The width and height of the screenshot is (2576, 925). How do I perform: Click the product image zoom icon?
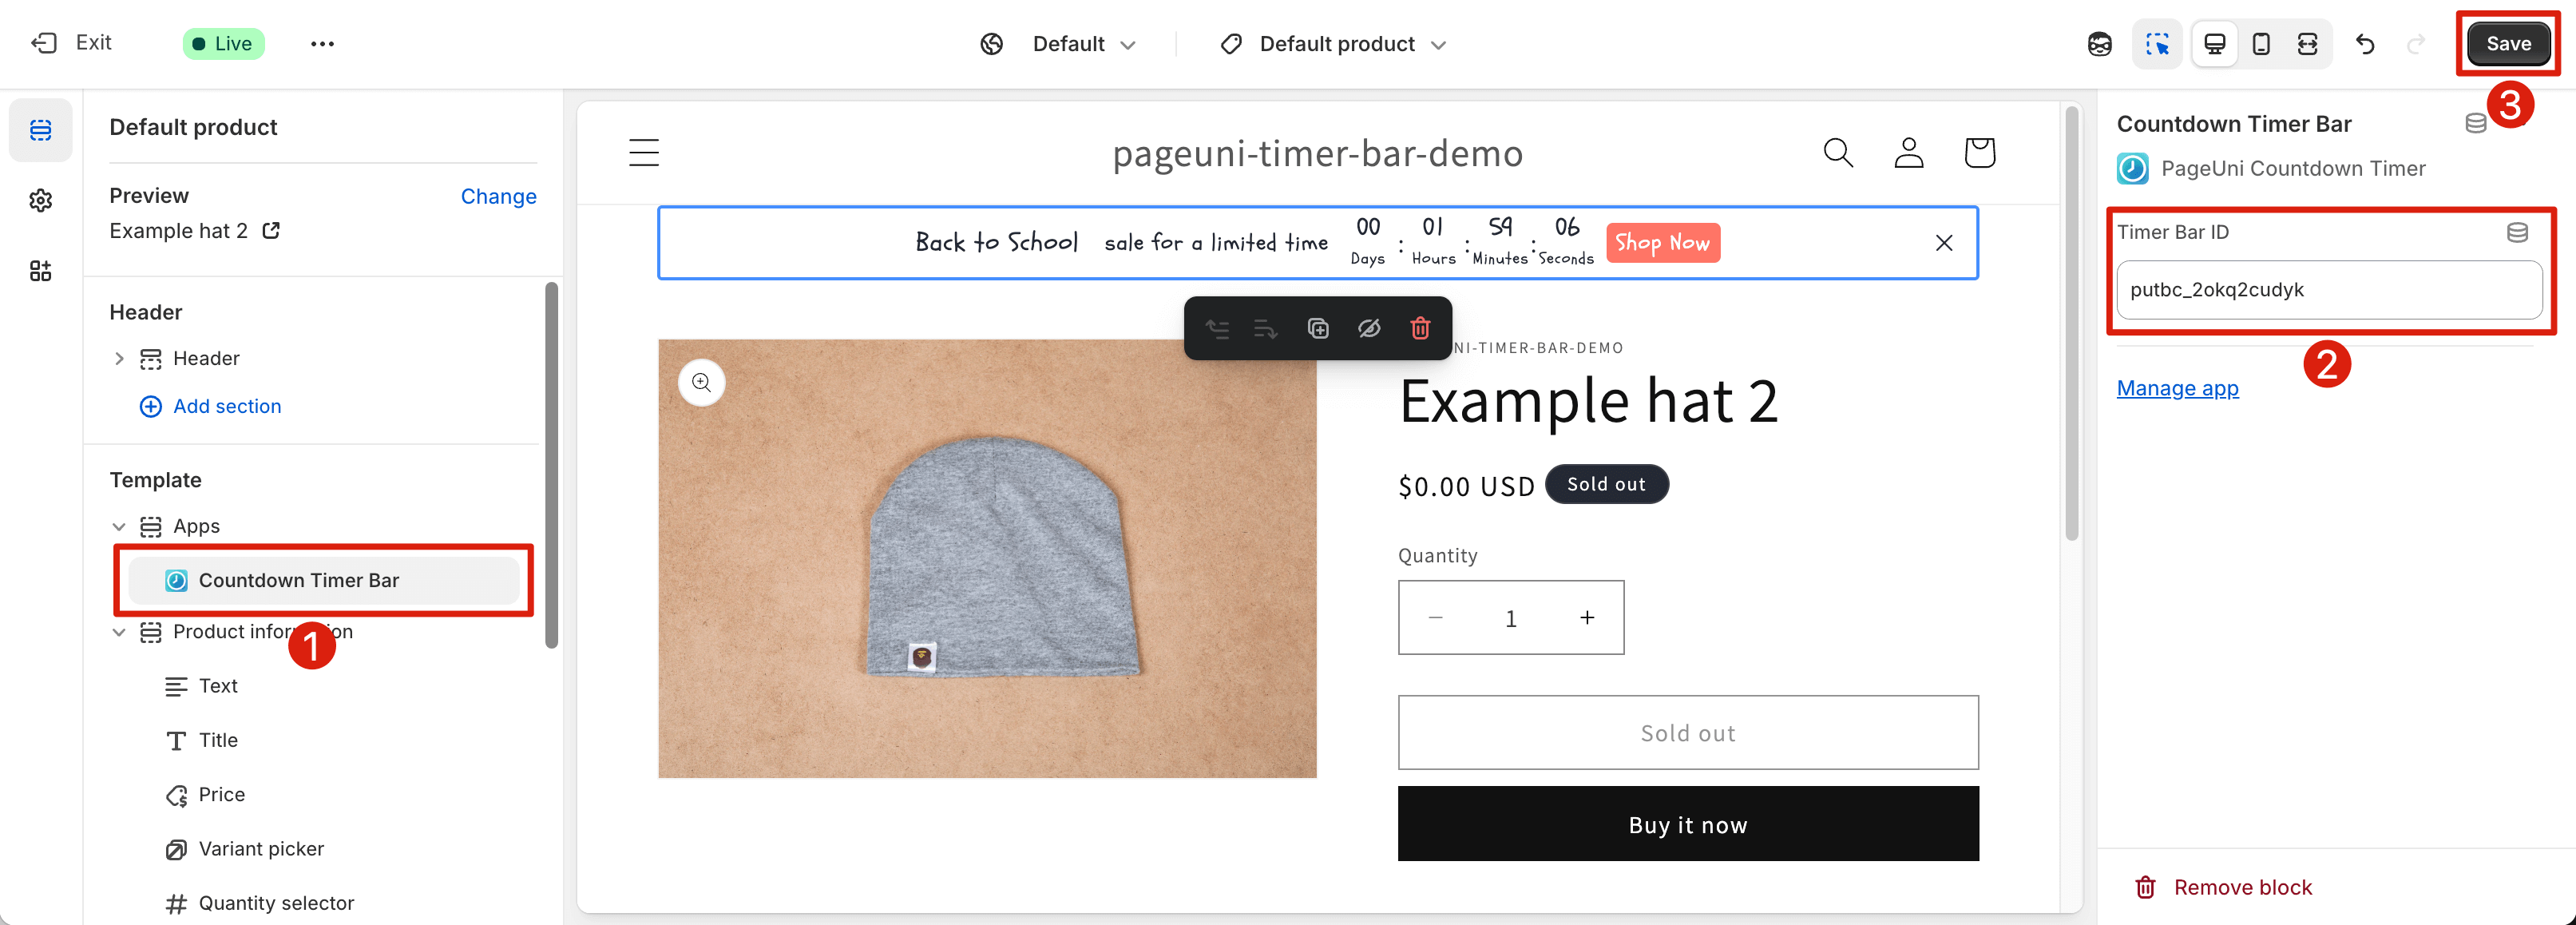click(702, 383)
